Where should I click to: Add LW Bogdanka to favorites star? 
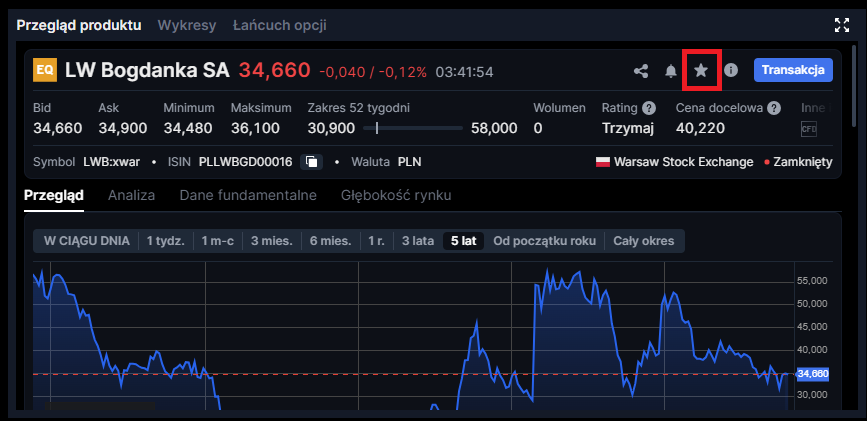point(701,70)
